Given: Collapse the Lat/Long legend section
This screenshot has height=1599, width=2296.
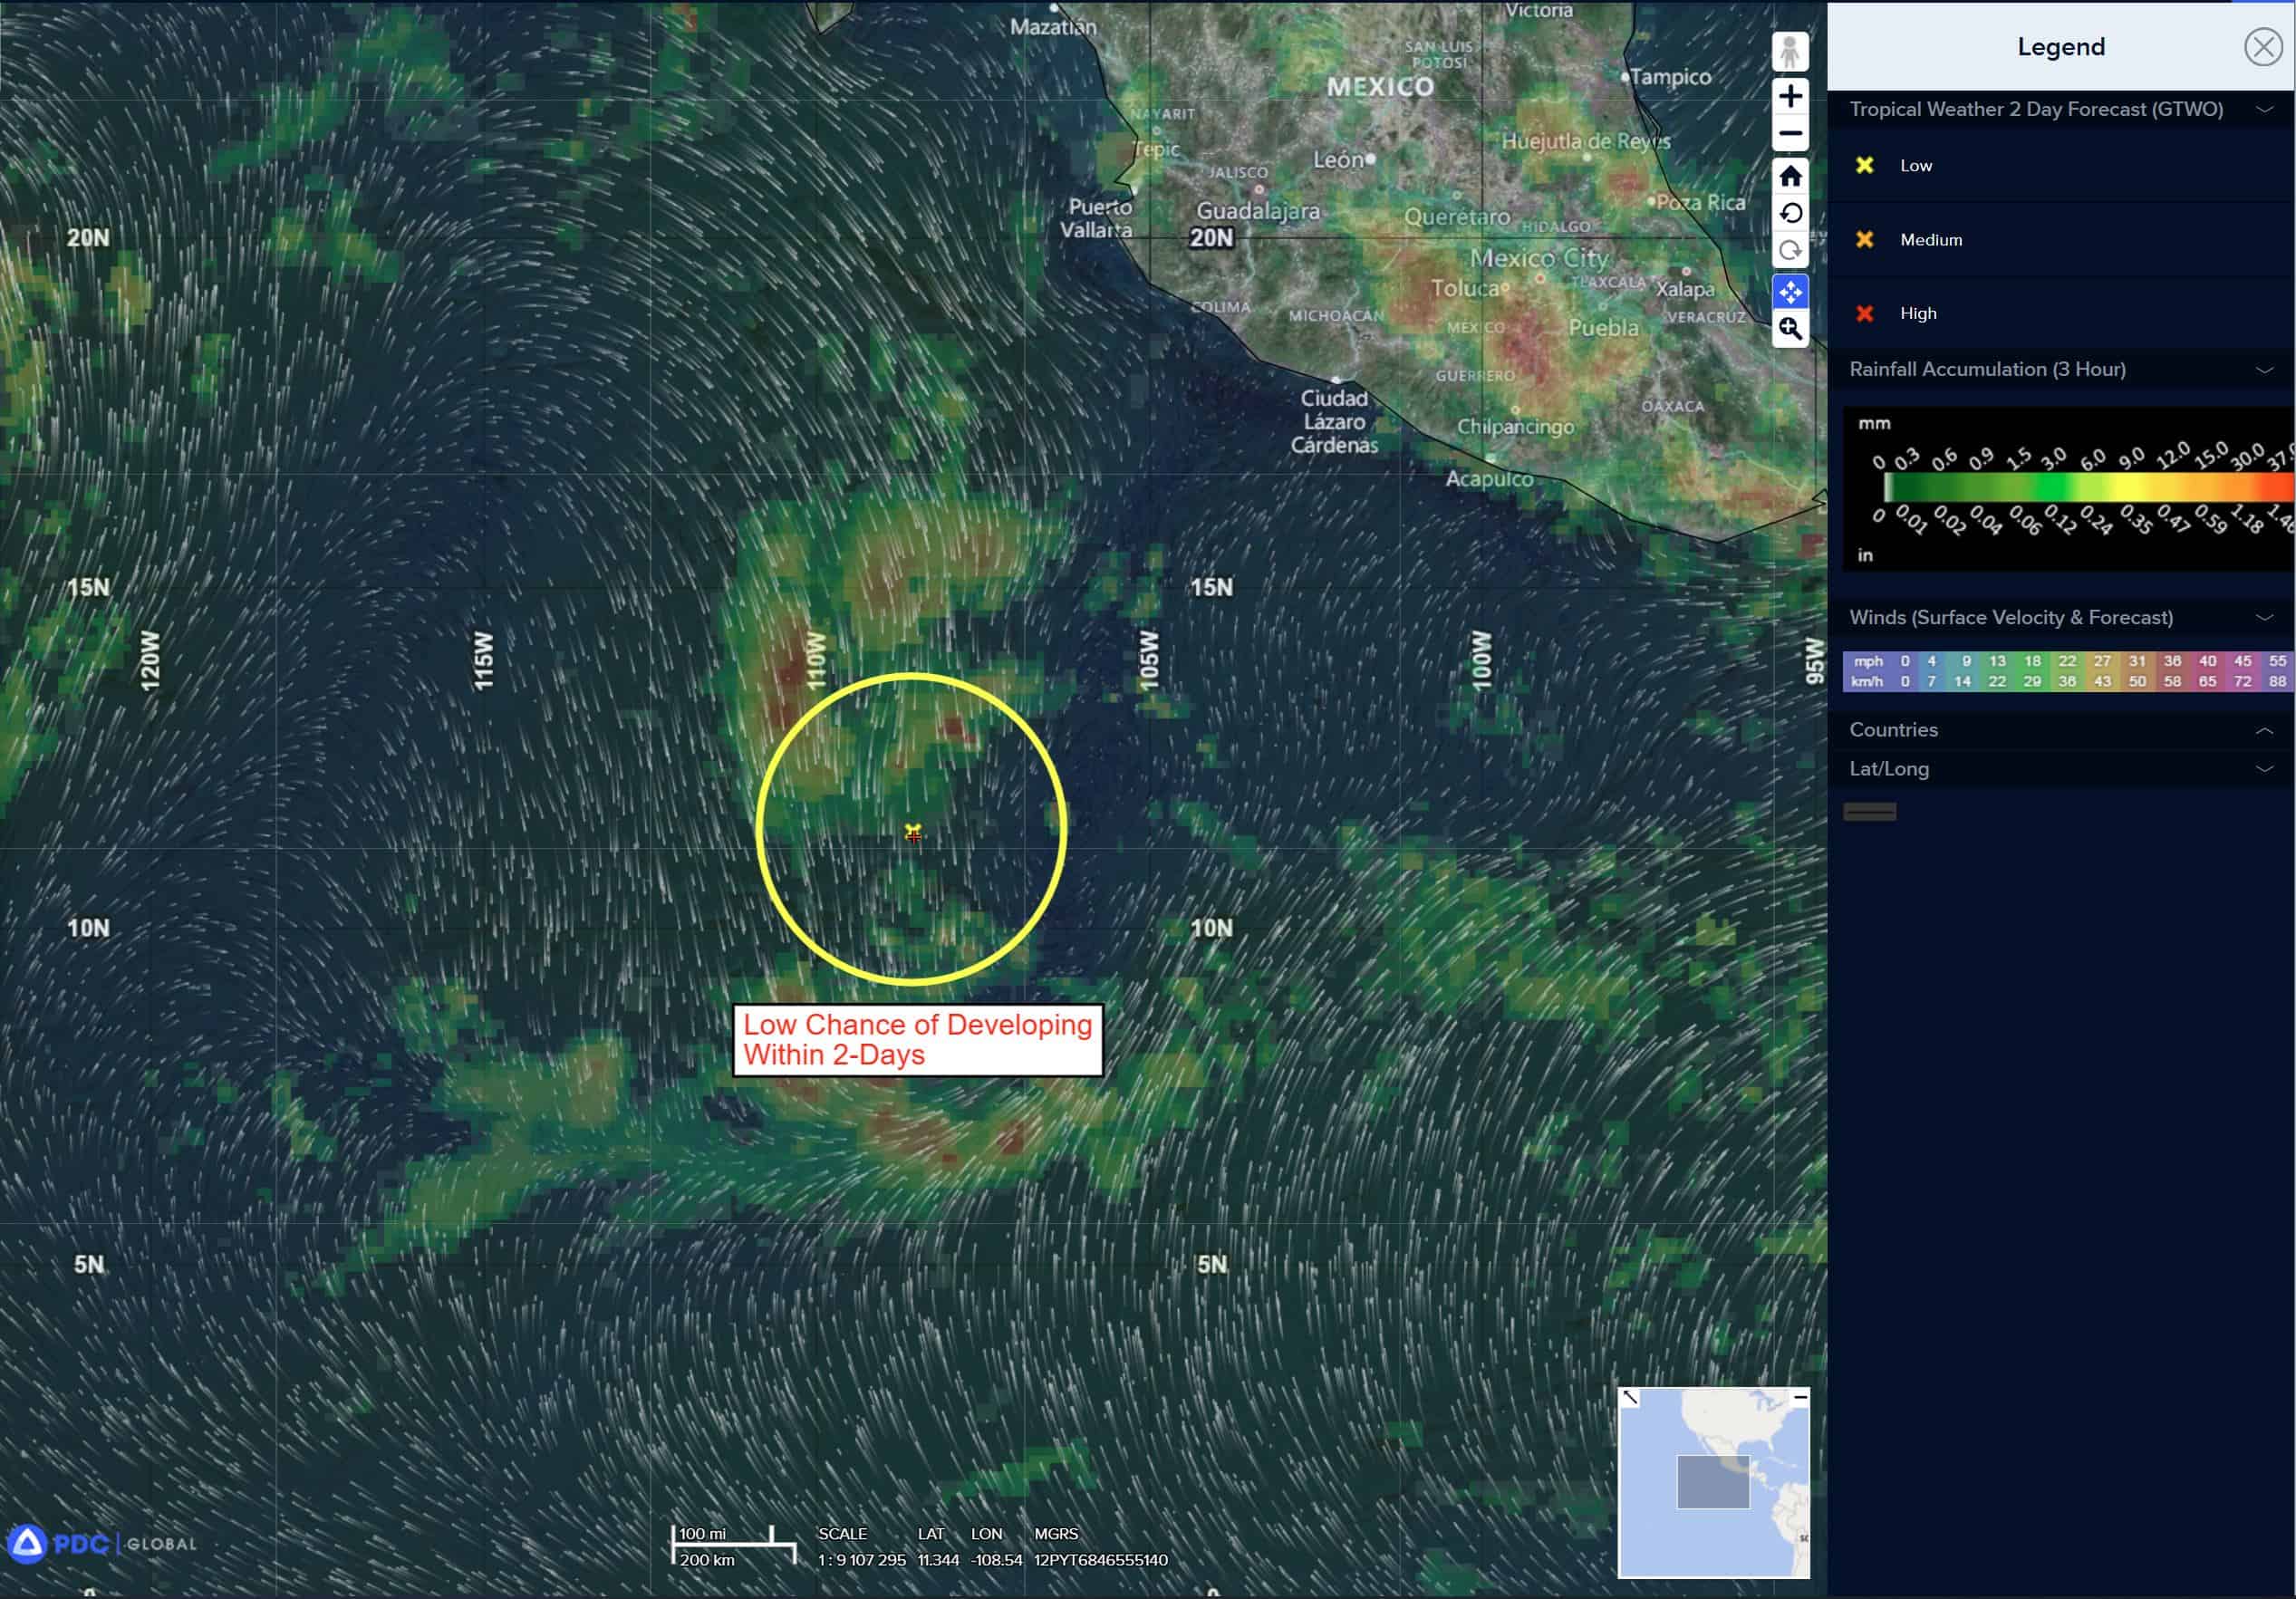Looking at the screenshot, I should pos(2264,769).
